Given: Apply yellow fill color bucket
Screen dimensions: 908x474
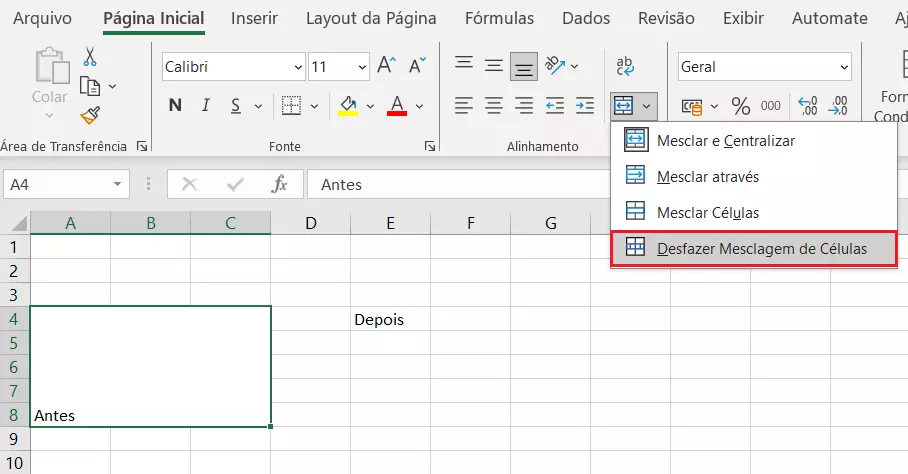Looking at the screenshot, I should click(x=347, y=105).
